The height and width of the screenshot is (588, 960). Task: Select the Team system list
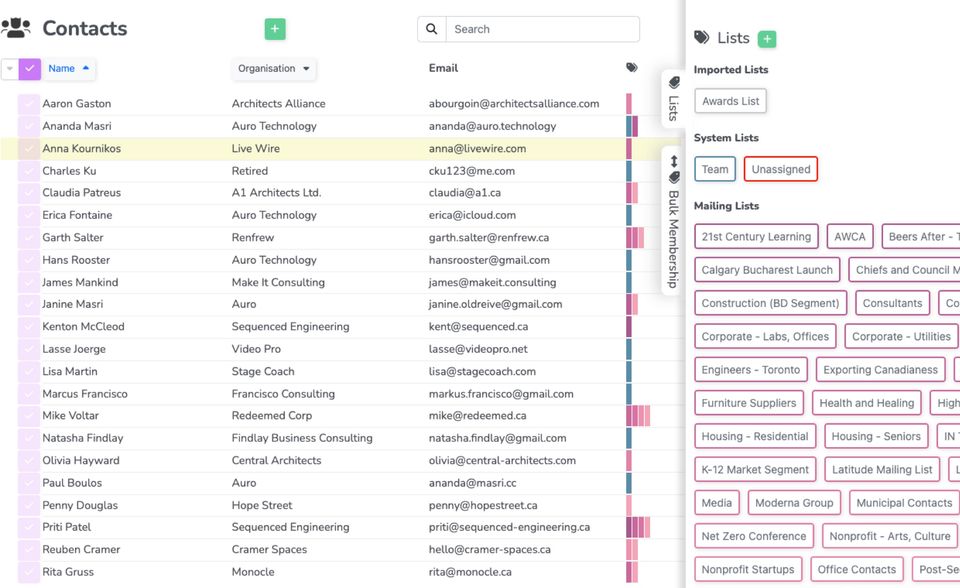coord(715,169)
